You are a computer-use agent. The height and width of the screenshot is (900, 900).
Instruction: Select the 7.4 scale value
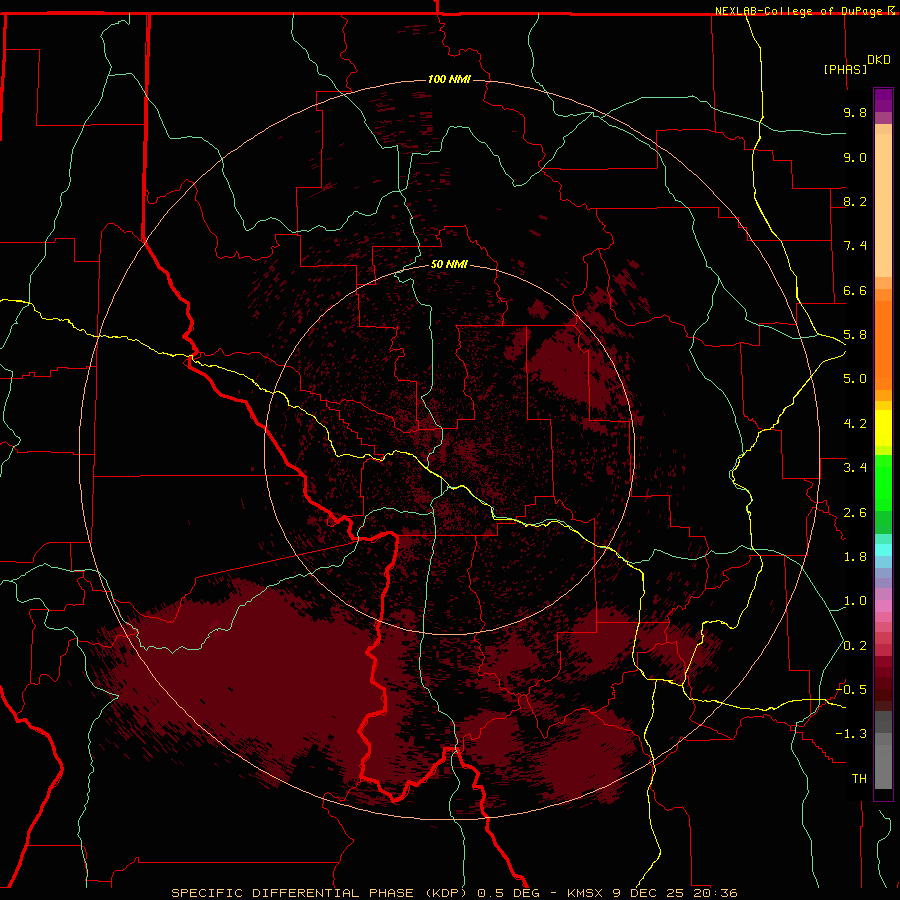pos(855,246)
